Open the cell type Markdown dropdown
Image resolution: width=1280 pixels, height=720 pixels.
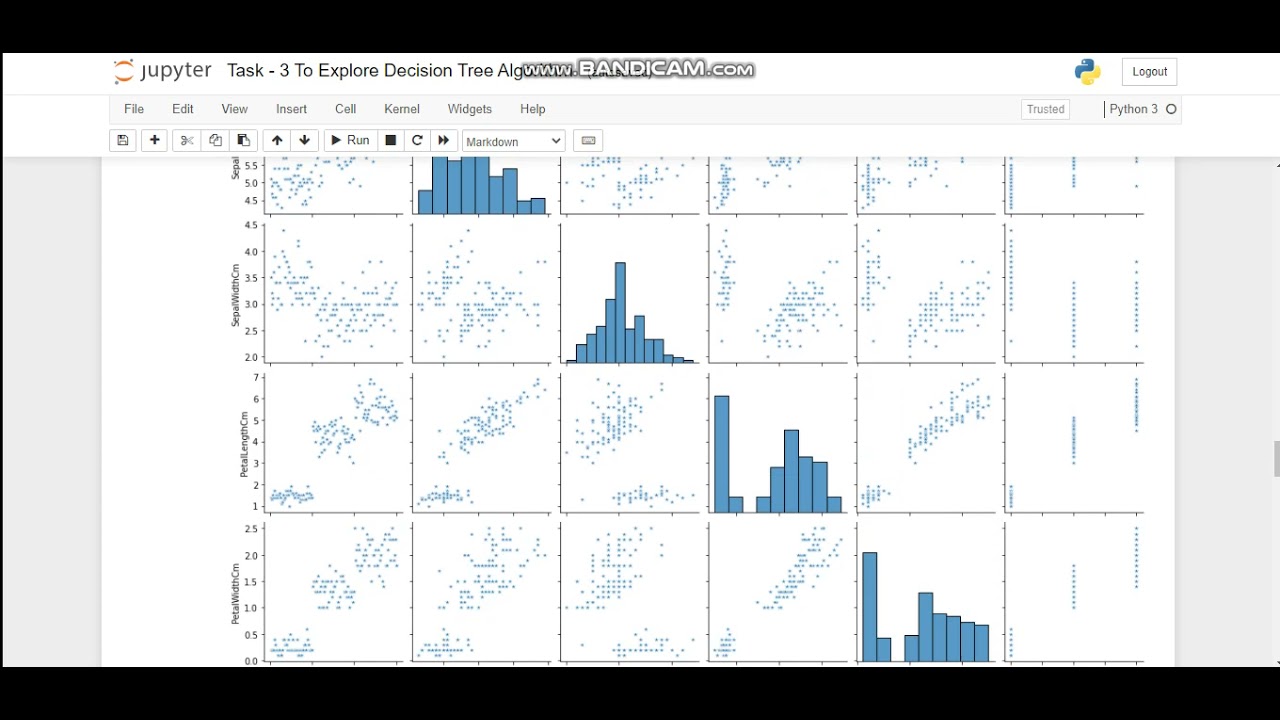[x=514, y=142]
